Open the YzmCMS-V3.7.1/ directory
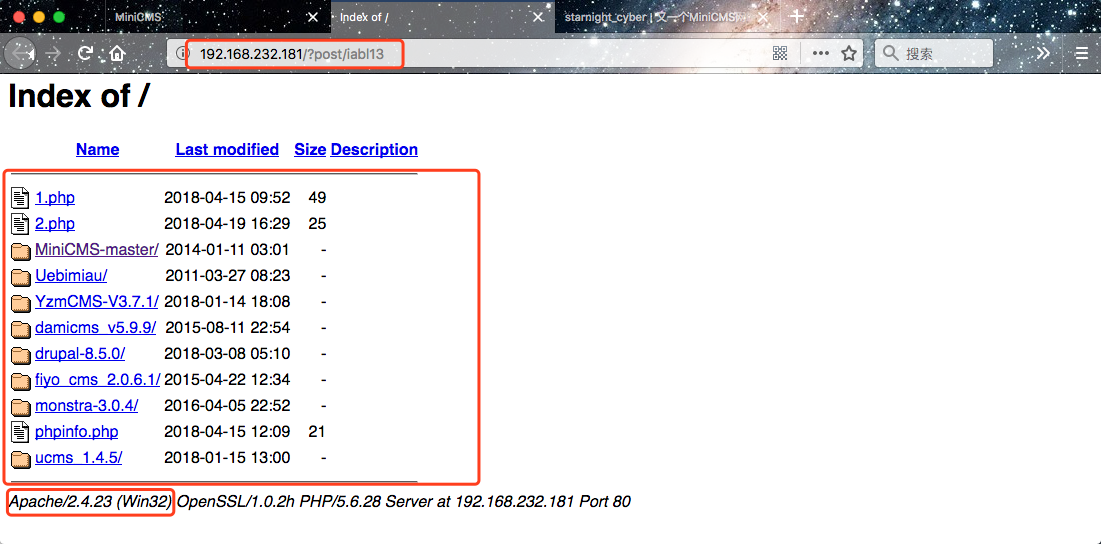Image resolution: width=1101 pixels, height=544 pixels. (97, 302)
